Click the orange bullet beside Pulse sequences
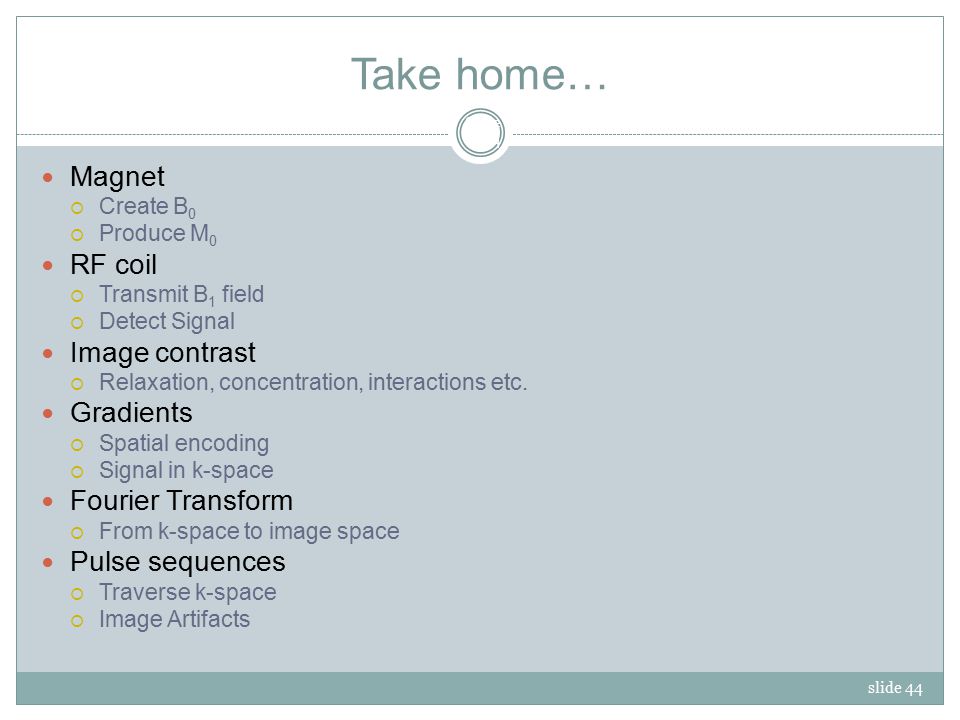The image size is (960, 720). [48, 563]
